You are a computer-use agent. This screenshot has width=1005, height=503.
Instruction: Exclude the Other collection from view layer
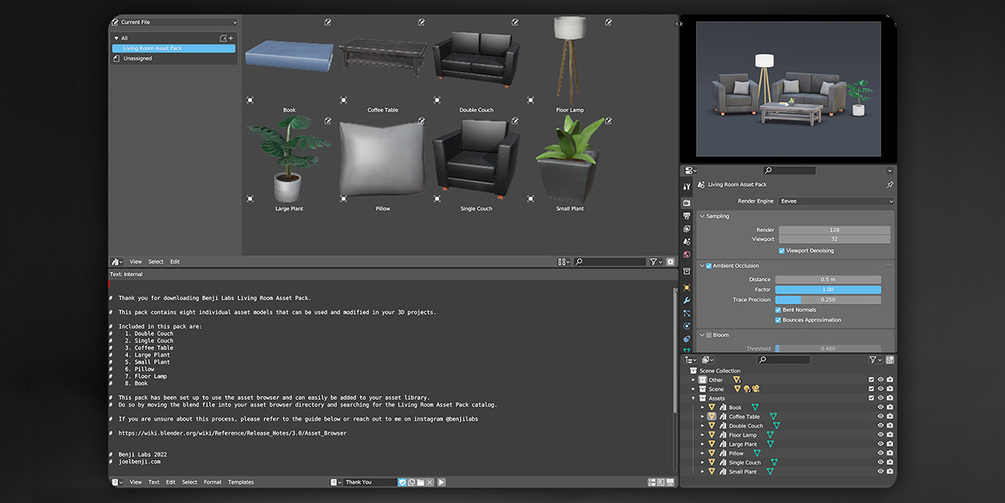tap(871, 380)
